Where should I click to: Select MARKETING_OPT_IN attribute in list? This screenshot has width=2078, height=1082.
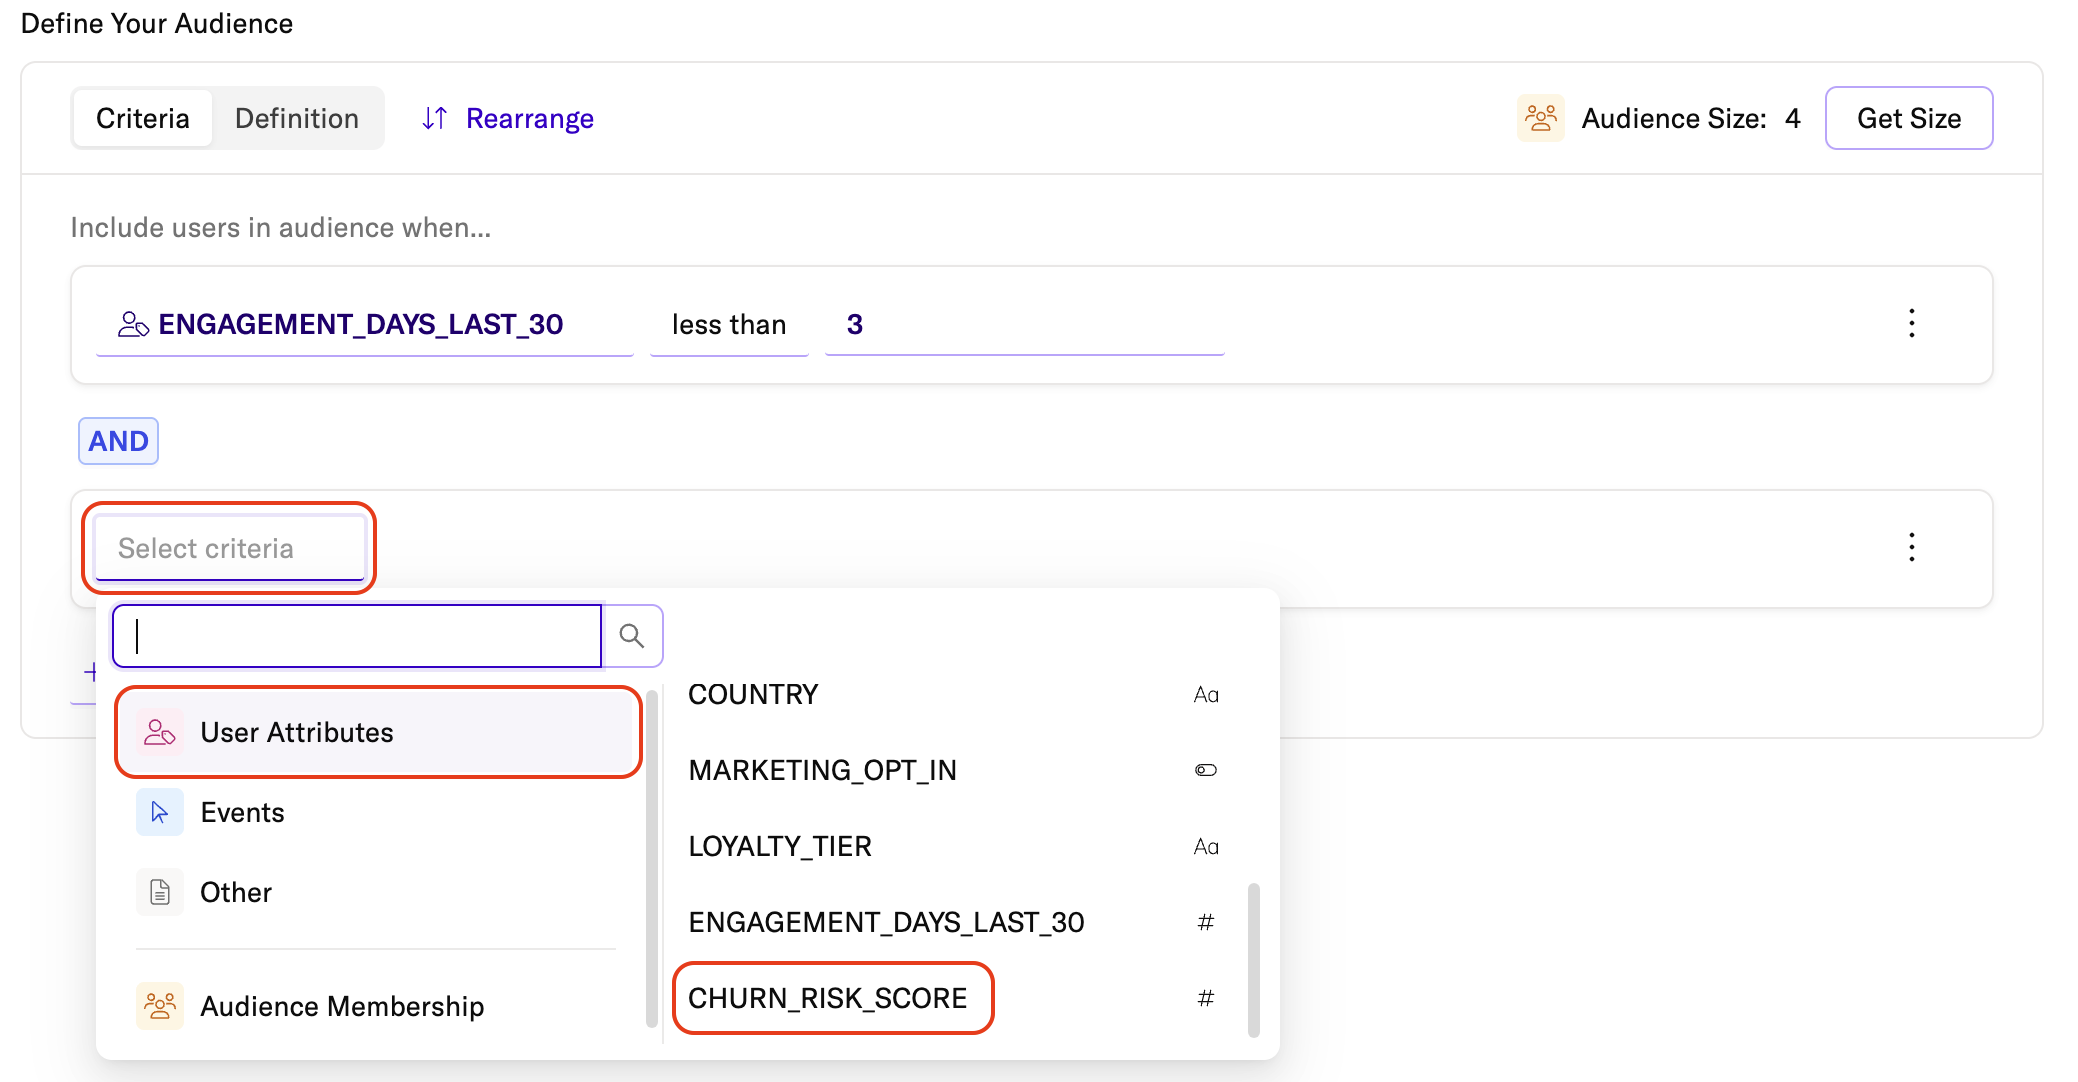click(x=822, y=770)
